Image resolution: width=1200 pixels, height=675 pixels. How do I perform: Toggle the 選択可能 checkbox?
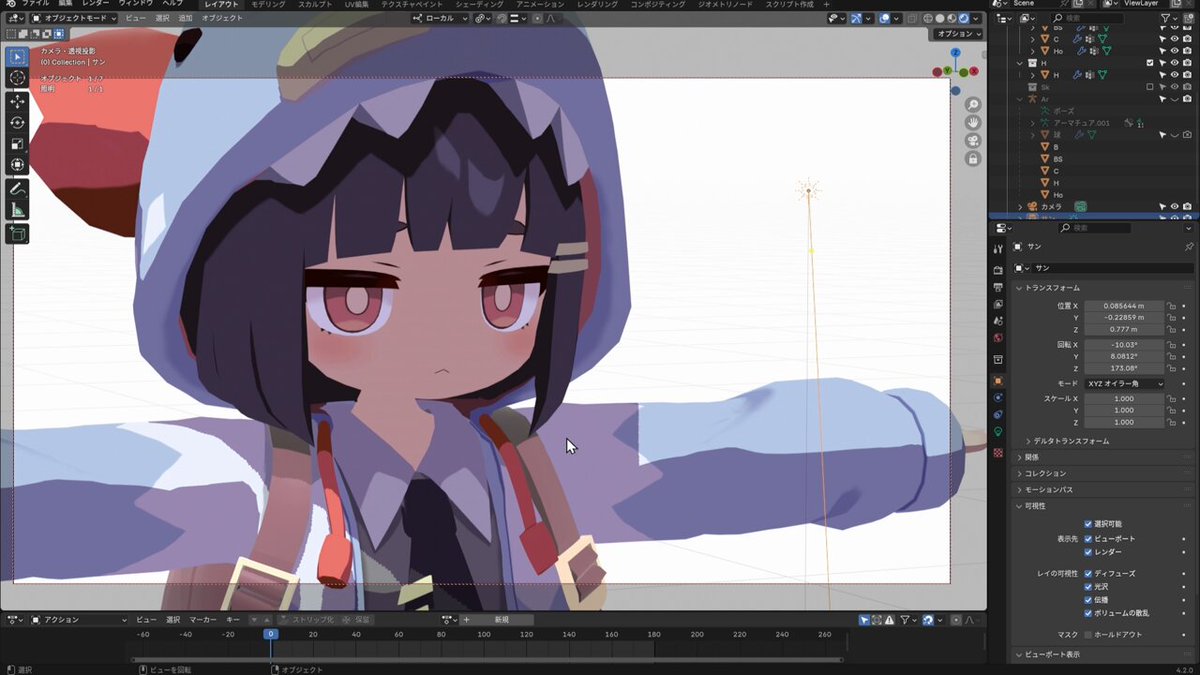(1088, 524)
